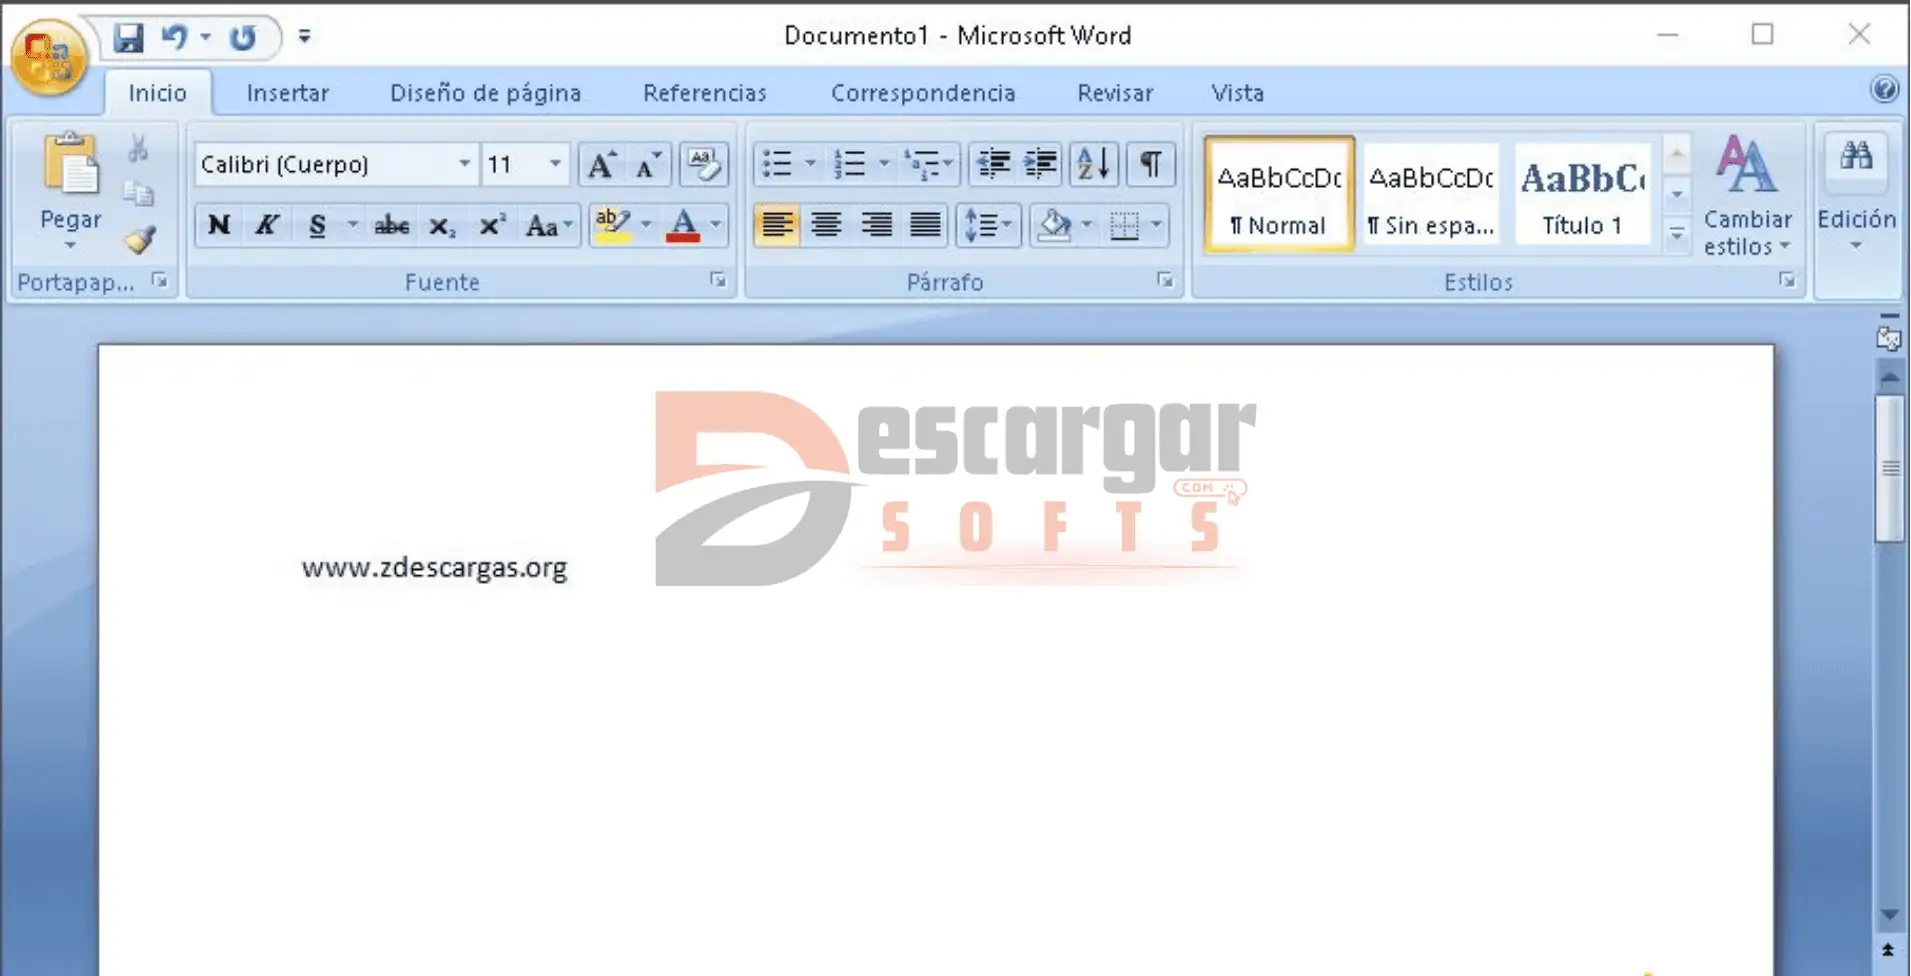Open the Referencias tab

[704, 93]
